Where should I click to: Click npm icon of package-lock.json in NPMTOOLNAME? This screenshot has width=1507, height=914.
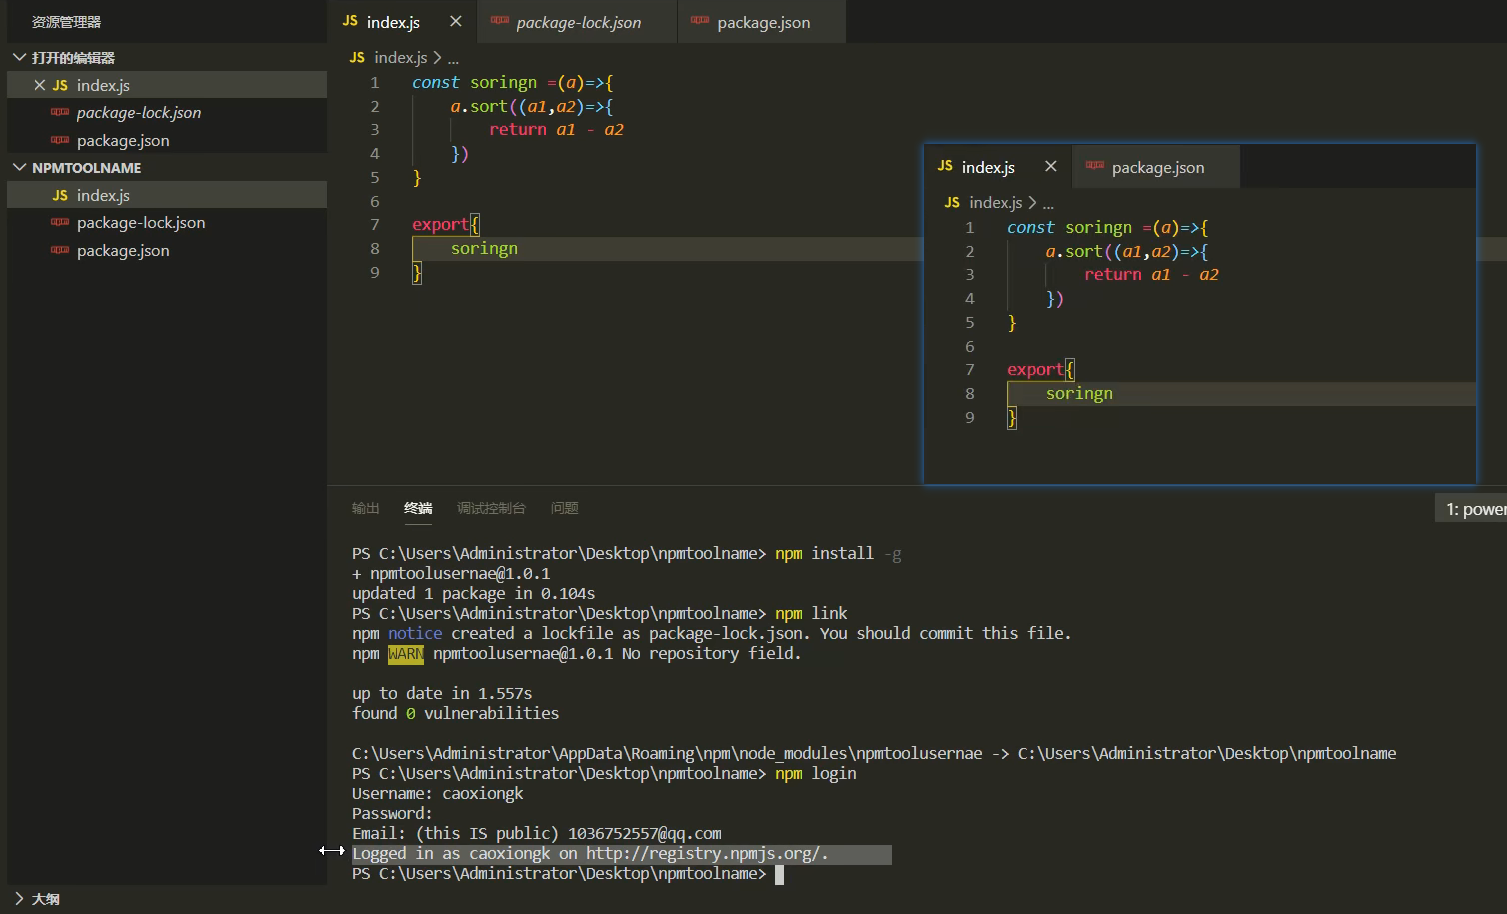pos(60,222)
